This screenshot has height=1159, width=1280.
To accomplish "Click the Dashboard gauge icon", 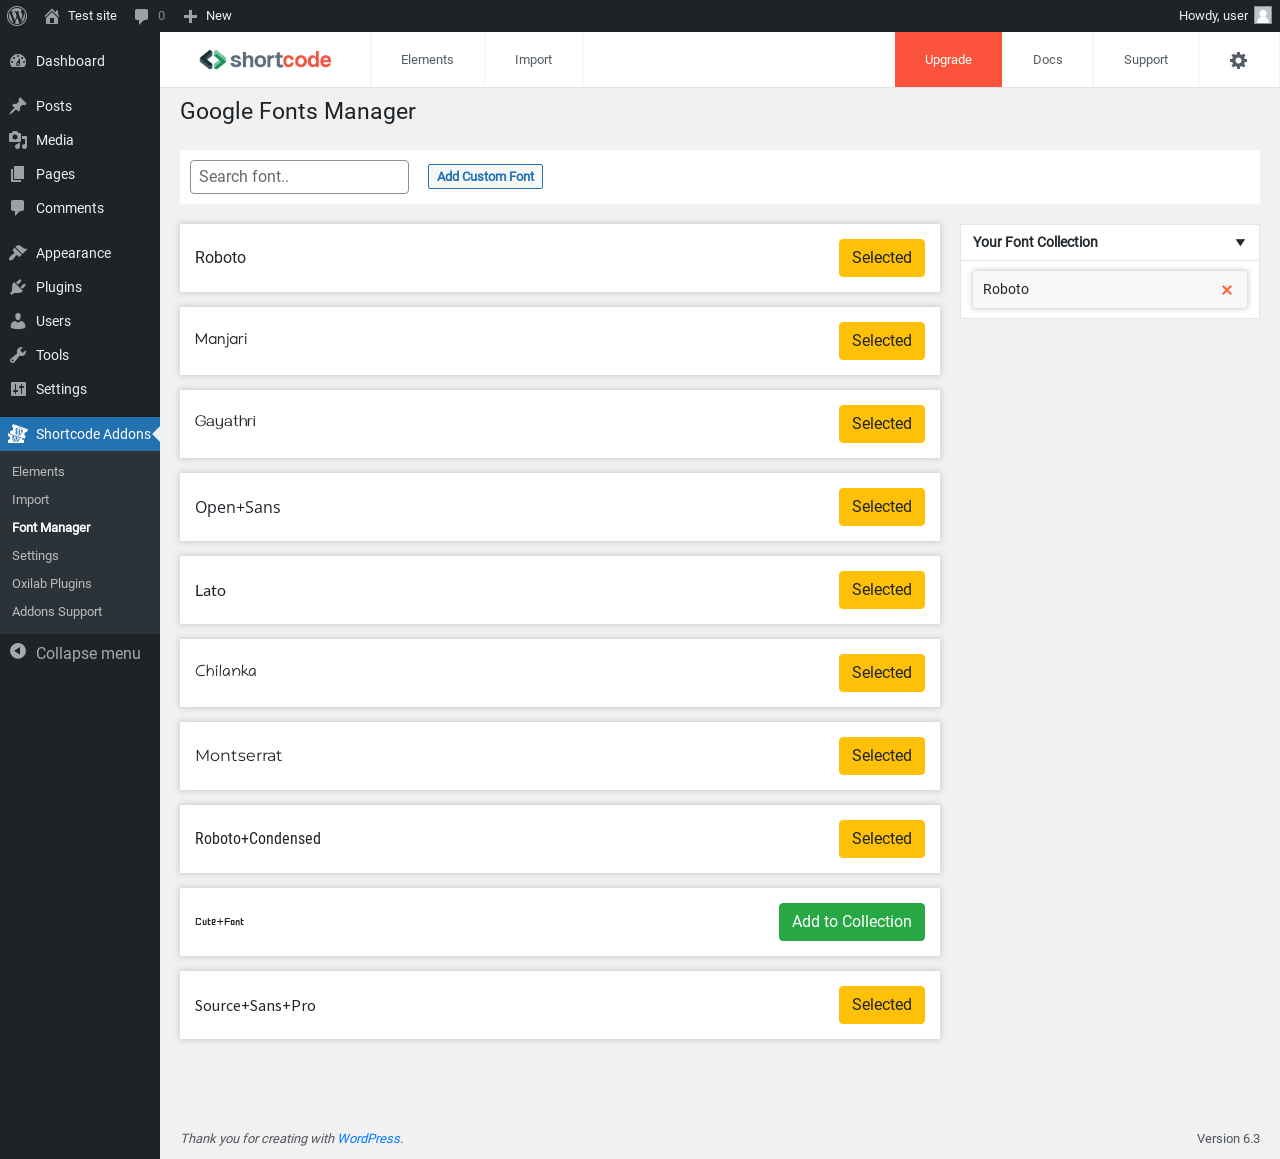I will pyautogui.click(x=18, y=61).
